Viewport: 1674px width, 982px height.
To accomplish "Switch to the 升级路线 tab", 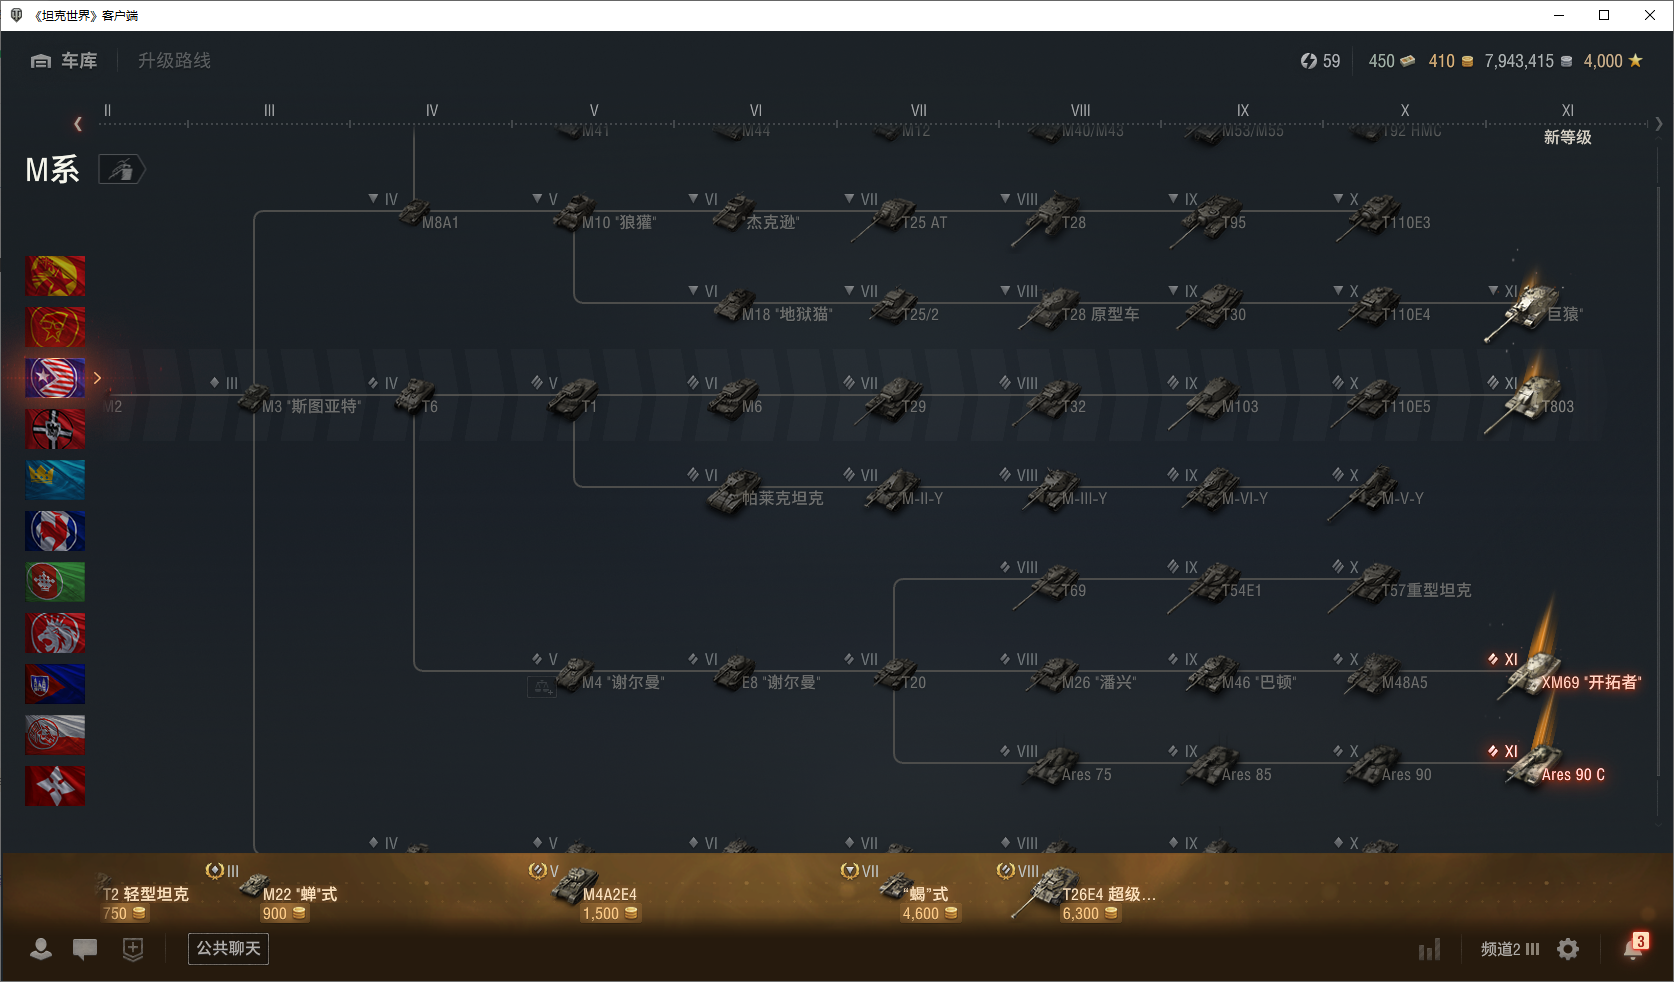I will click(174, 61).
